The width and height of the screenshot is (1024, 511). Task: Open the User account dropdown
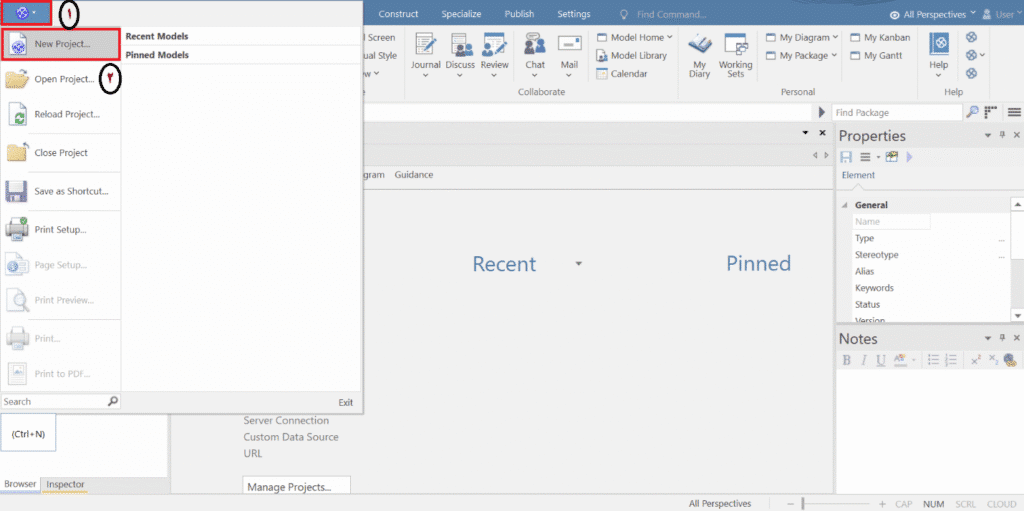pyautogui.click(x=1002, y=14)
